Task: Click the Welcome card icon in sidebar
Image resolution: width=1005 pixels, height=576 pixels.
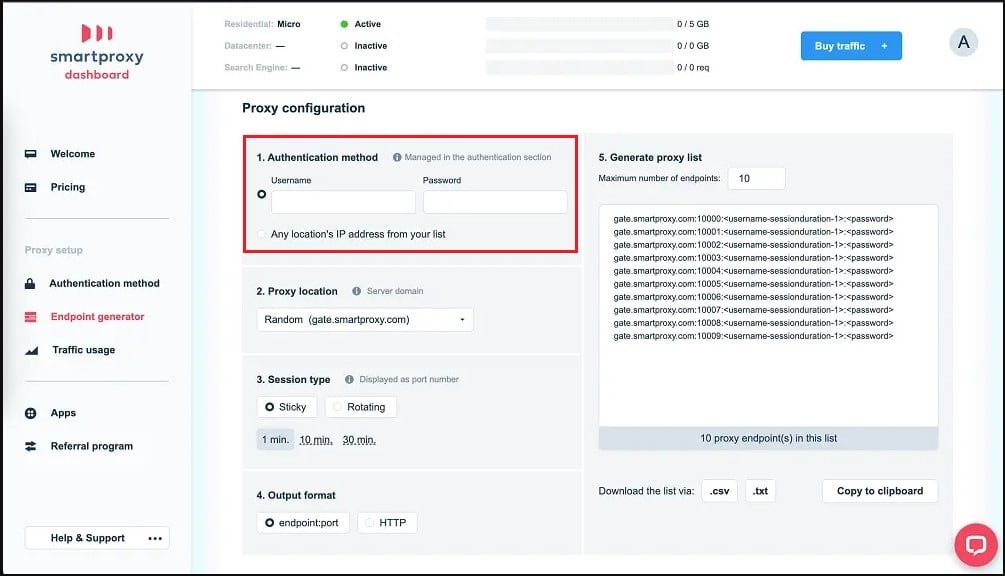Action: point(30,154)
